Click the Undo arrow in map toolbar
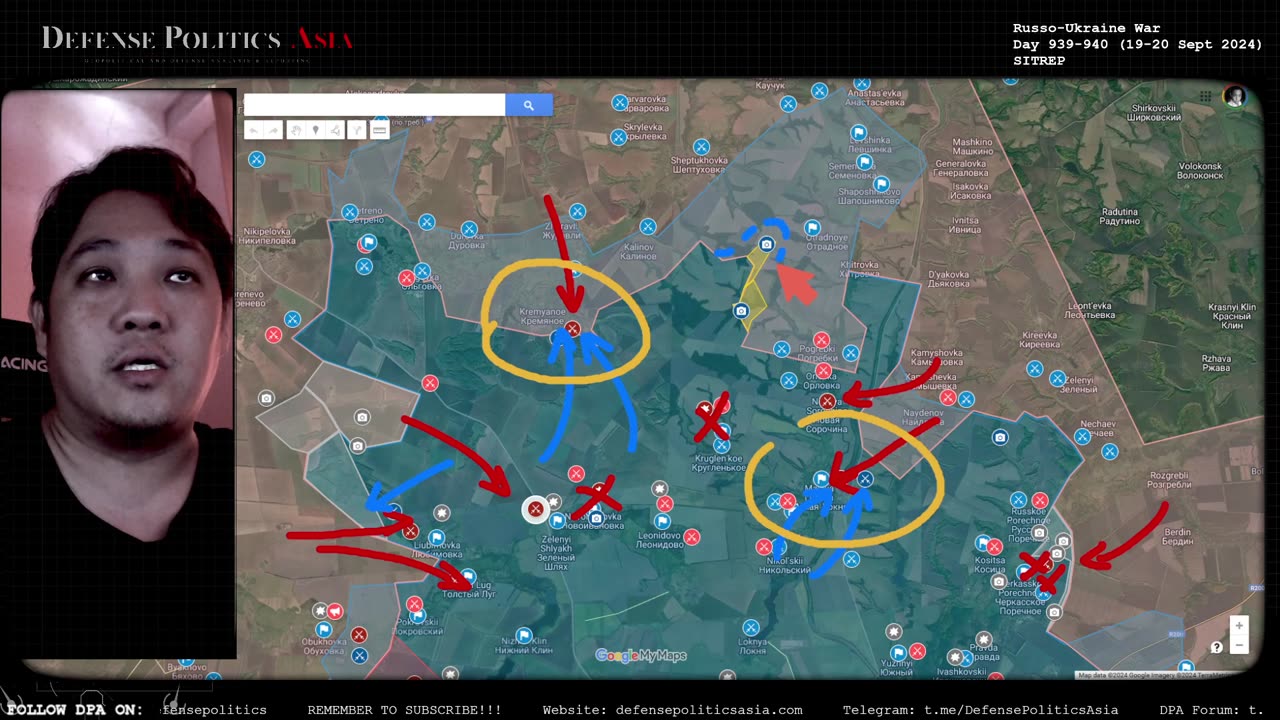 coord(254,130)
